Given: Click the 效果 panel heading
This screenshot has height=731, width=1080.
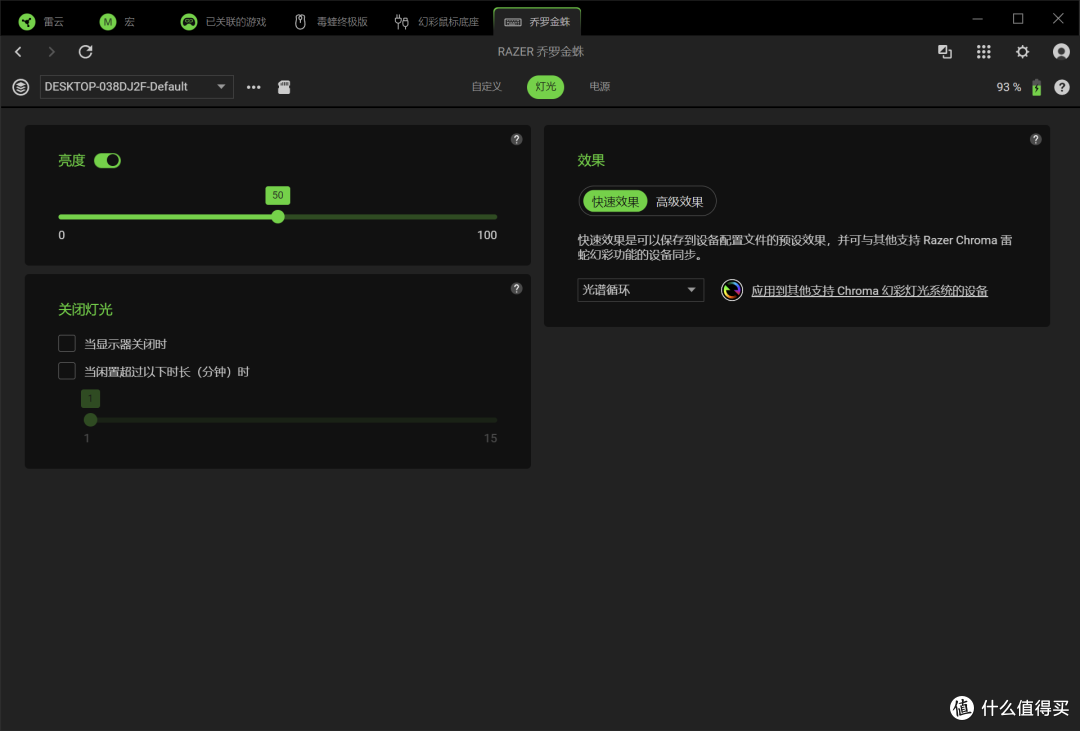Looking at the screenshot, I should coord(591,161).
